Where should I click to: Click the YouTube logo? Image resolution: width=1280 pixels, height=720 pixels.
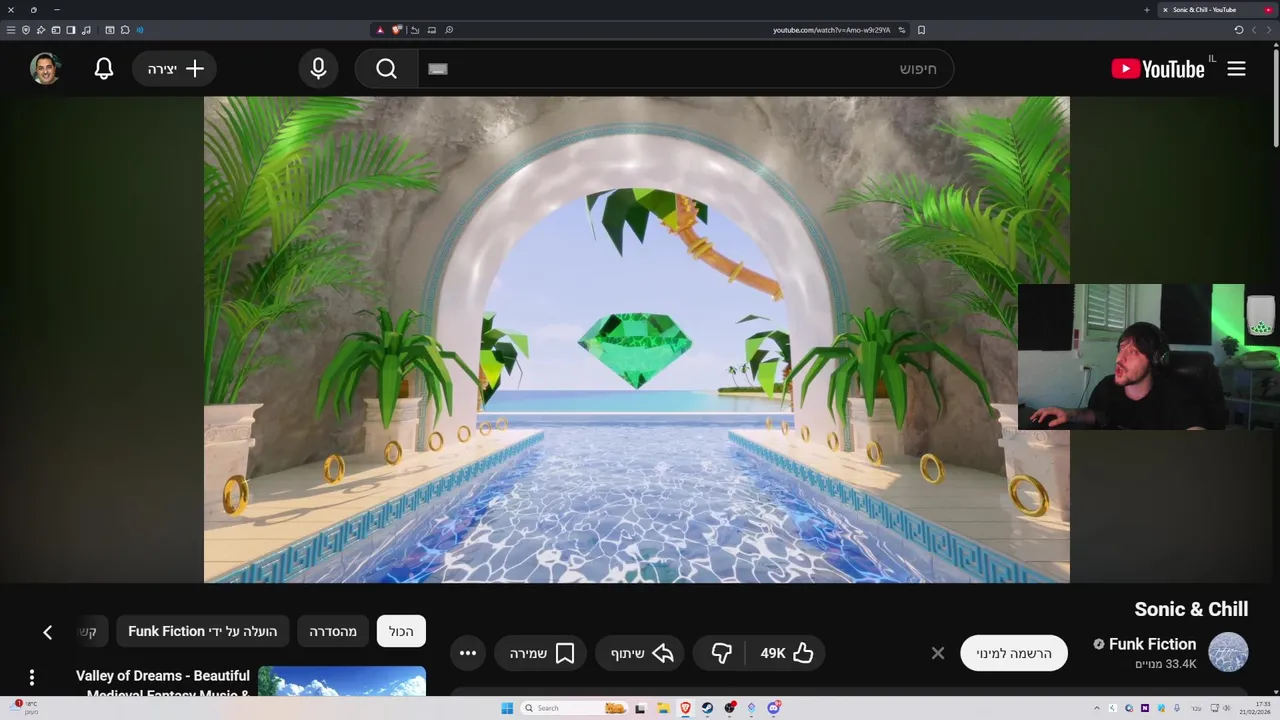coord(1158,68)
